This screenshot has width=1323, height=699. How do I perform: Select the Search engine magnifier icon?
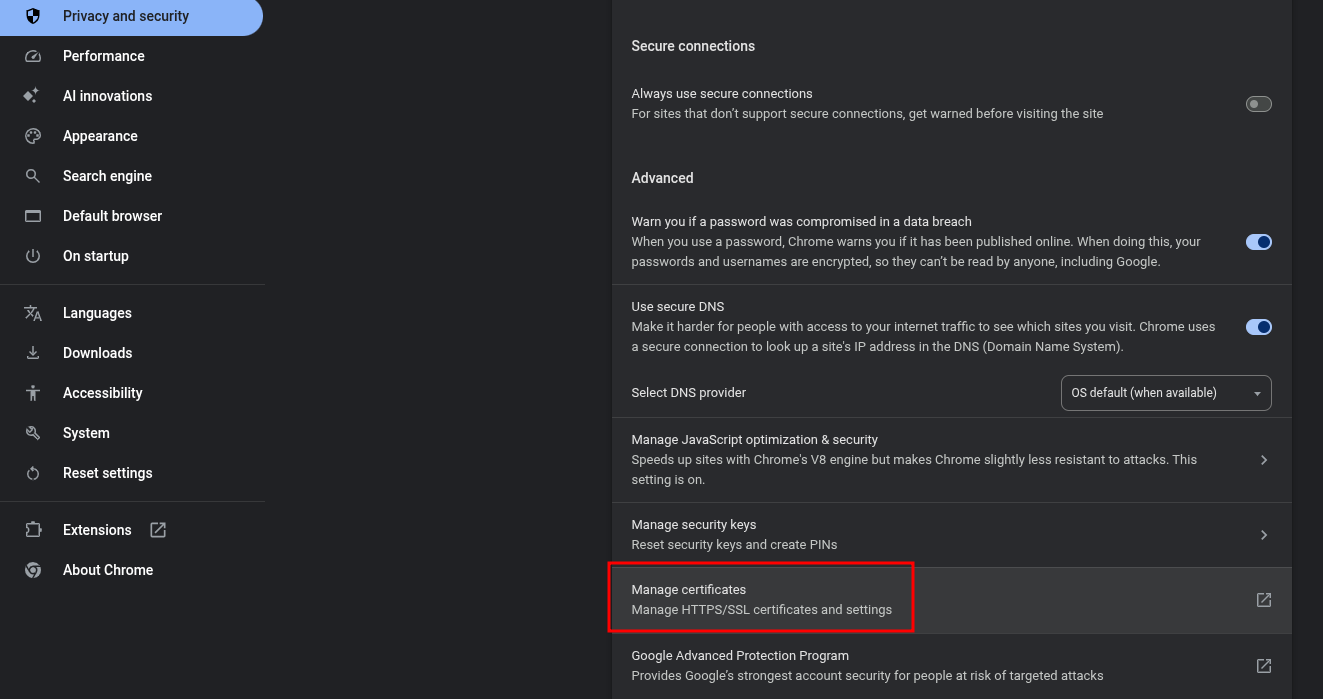tap(33, 176)
